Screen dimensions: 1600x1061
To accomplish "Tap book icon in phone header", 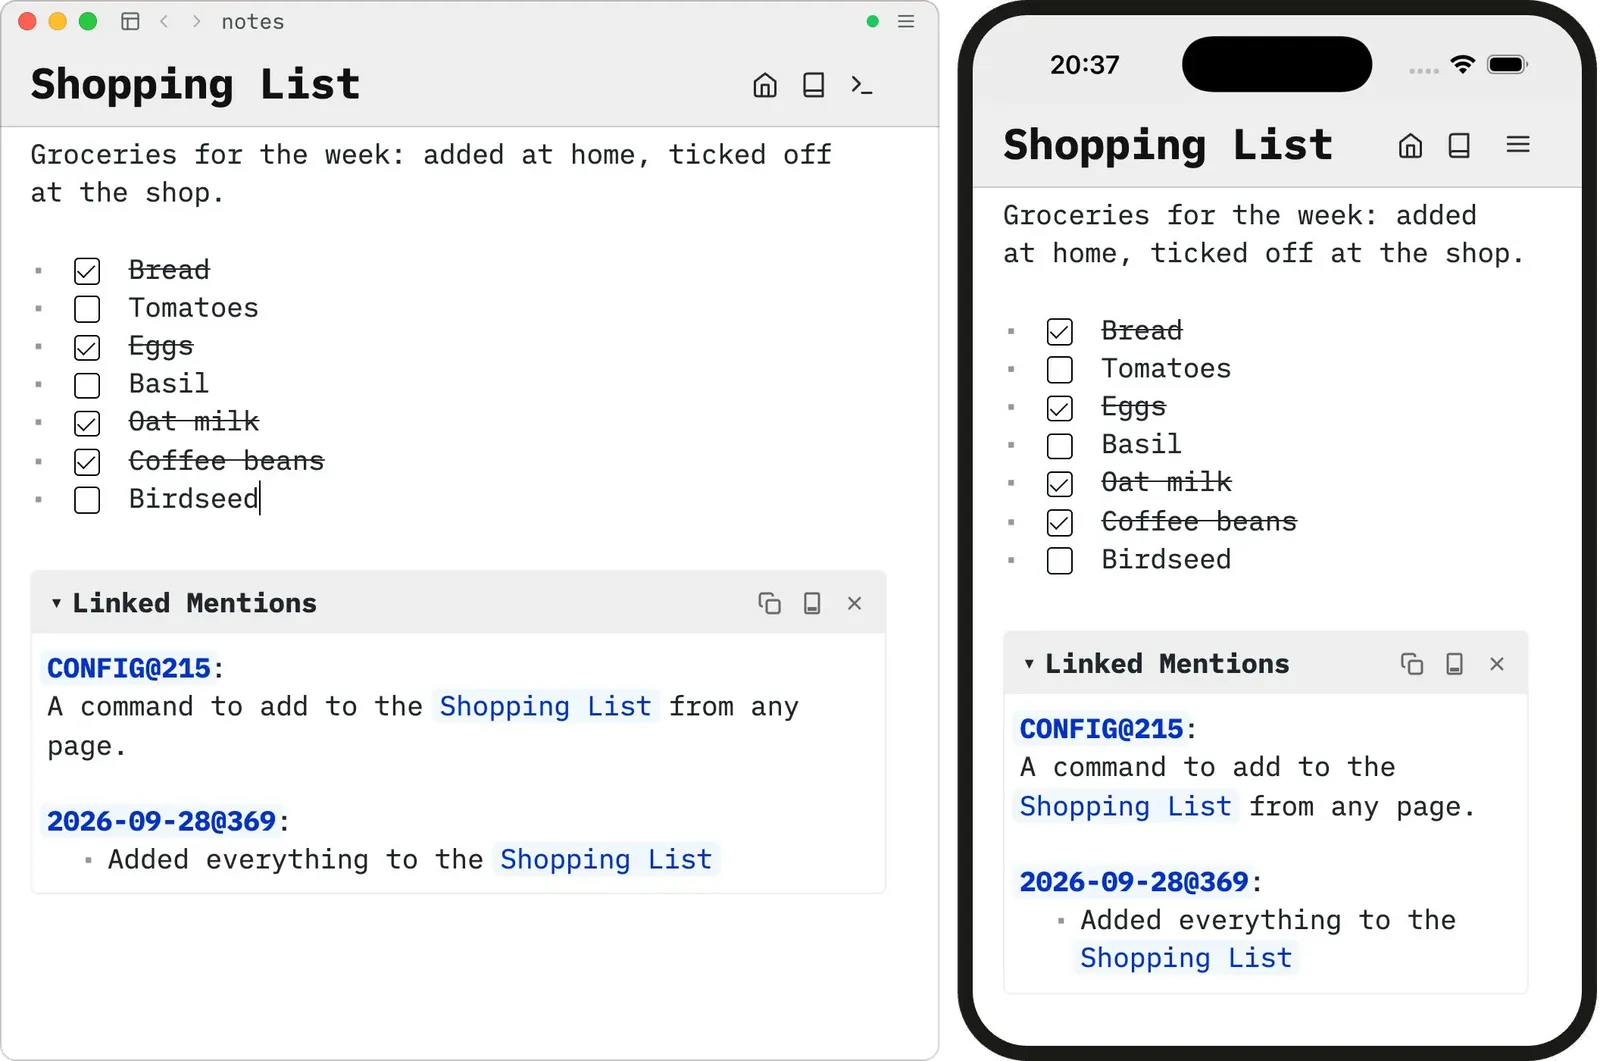I will click(x=1459, y=146).
